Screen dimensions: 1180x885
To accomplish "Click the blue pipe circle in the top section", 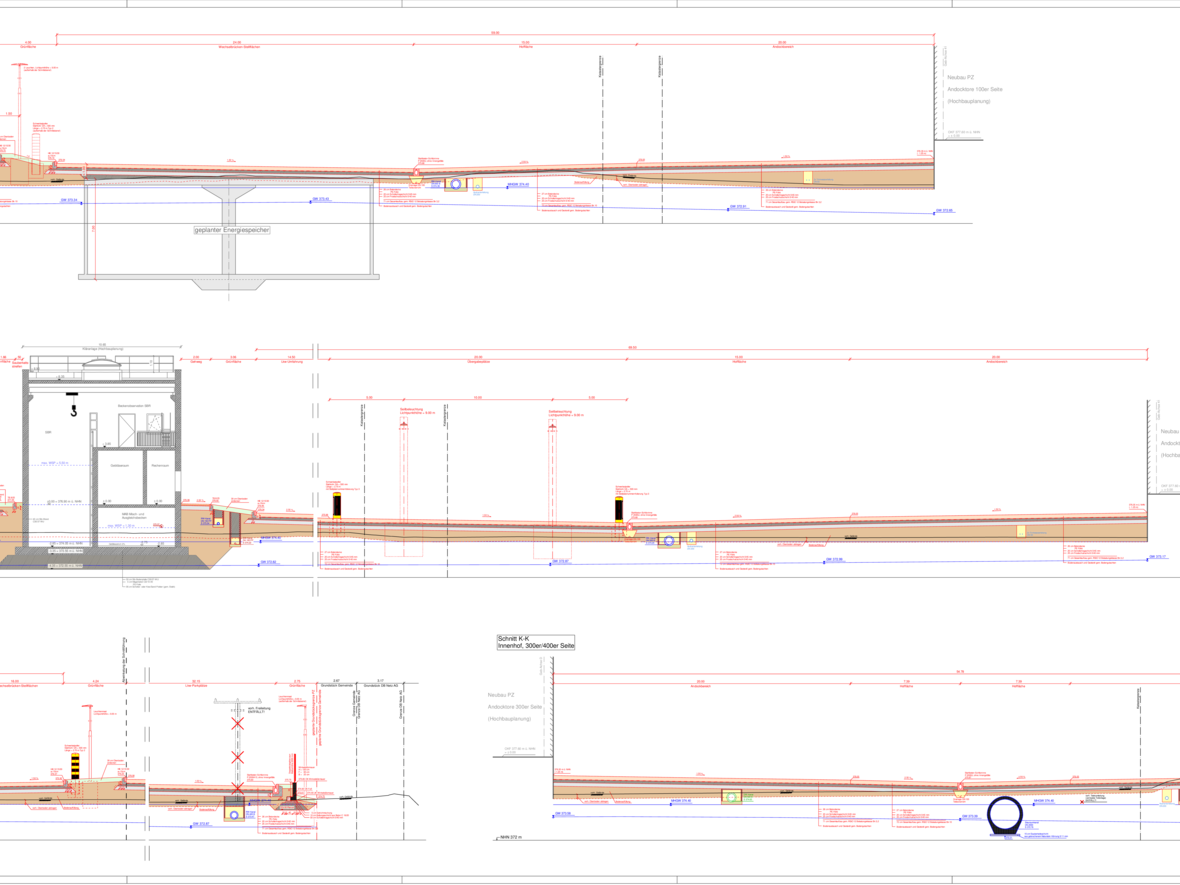I will 456,185.
